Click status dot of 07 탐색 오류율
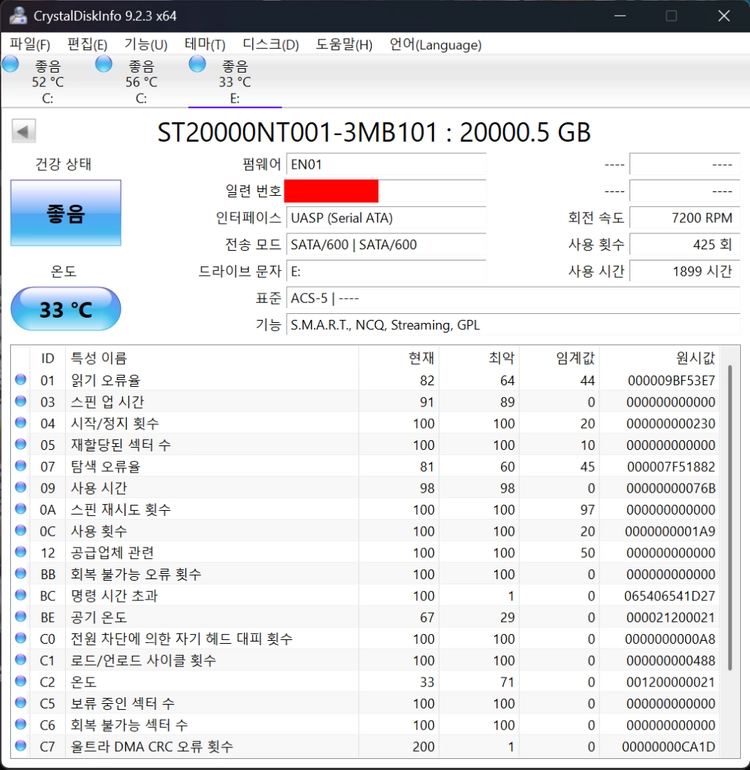This screenshot has height=770, width=750. point(21,466)
